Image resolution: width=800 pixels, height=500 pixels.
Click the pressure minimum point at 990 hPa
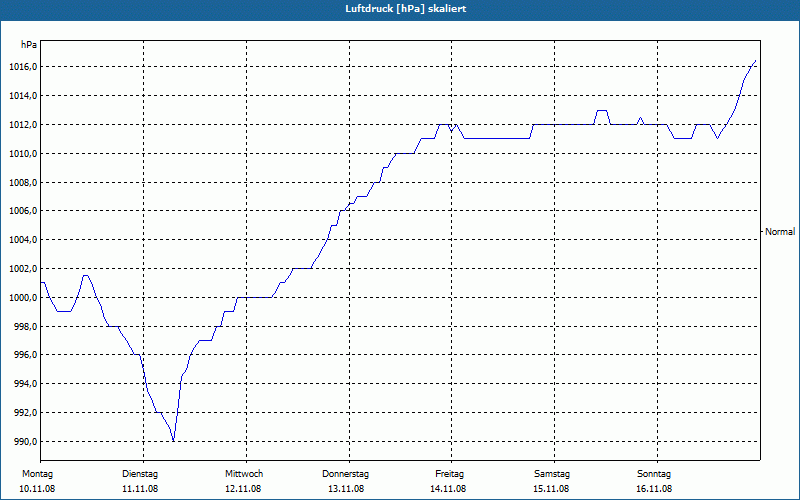pyautogui.click(x=173, y=440)
